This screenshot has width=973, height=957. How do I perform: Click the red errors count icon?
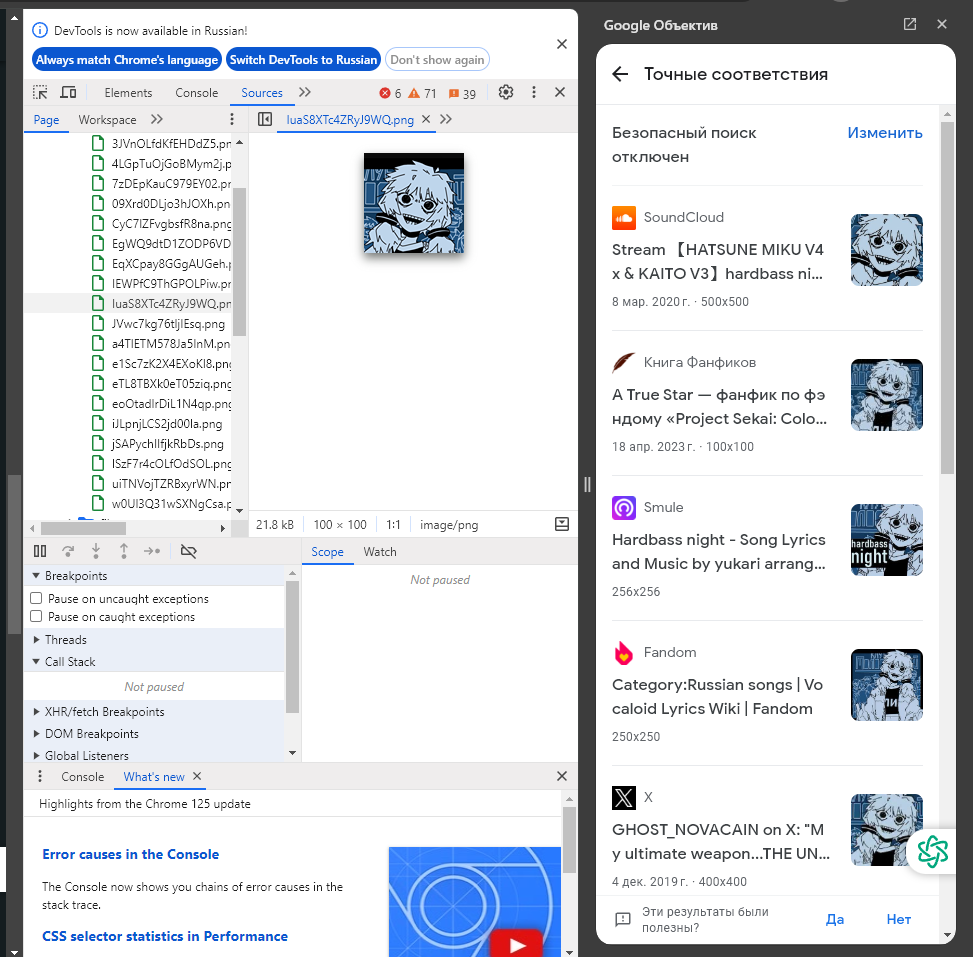point(385,93)
